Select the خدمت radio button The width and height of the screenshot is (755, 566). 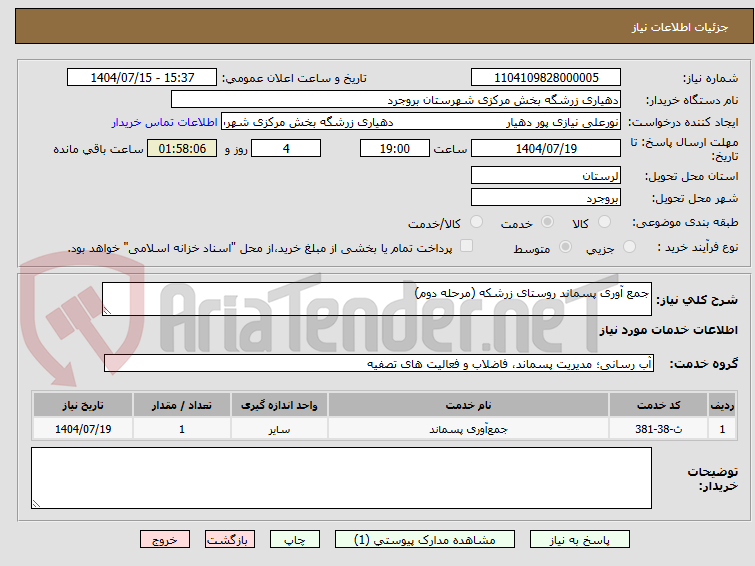coord(547,222)
